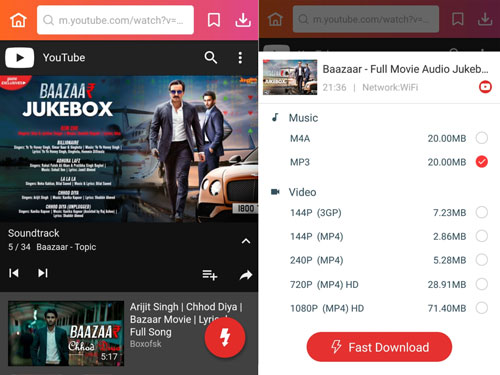This screenshot has height=375, width=500.
Task: Open YouTube search magnifier icon
Action: tap(211, 58)
